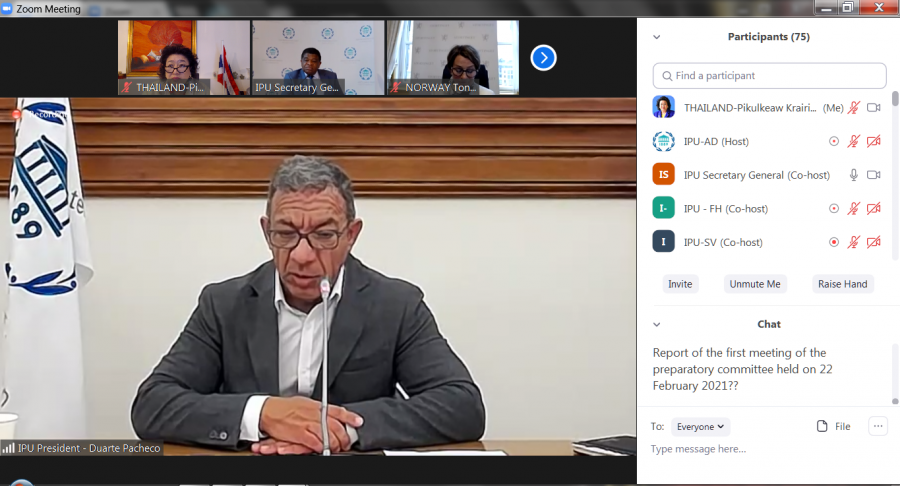Click the microphone icon for IPU Secretary General
This screenshot has width=900, height=486.
(854, 175)
